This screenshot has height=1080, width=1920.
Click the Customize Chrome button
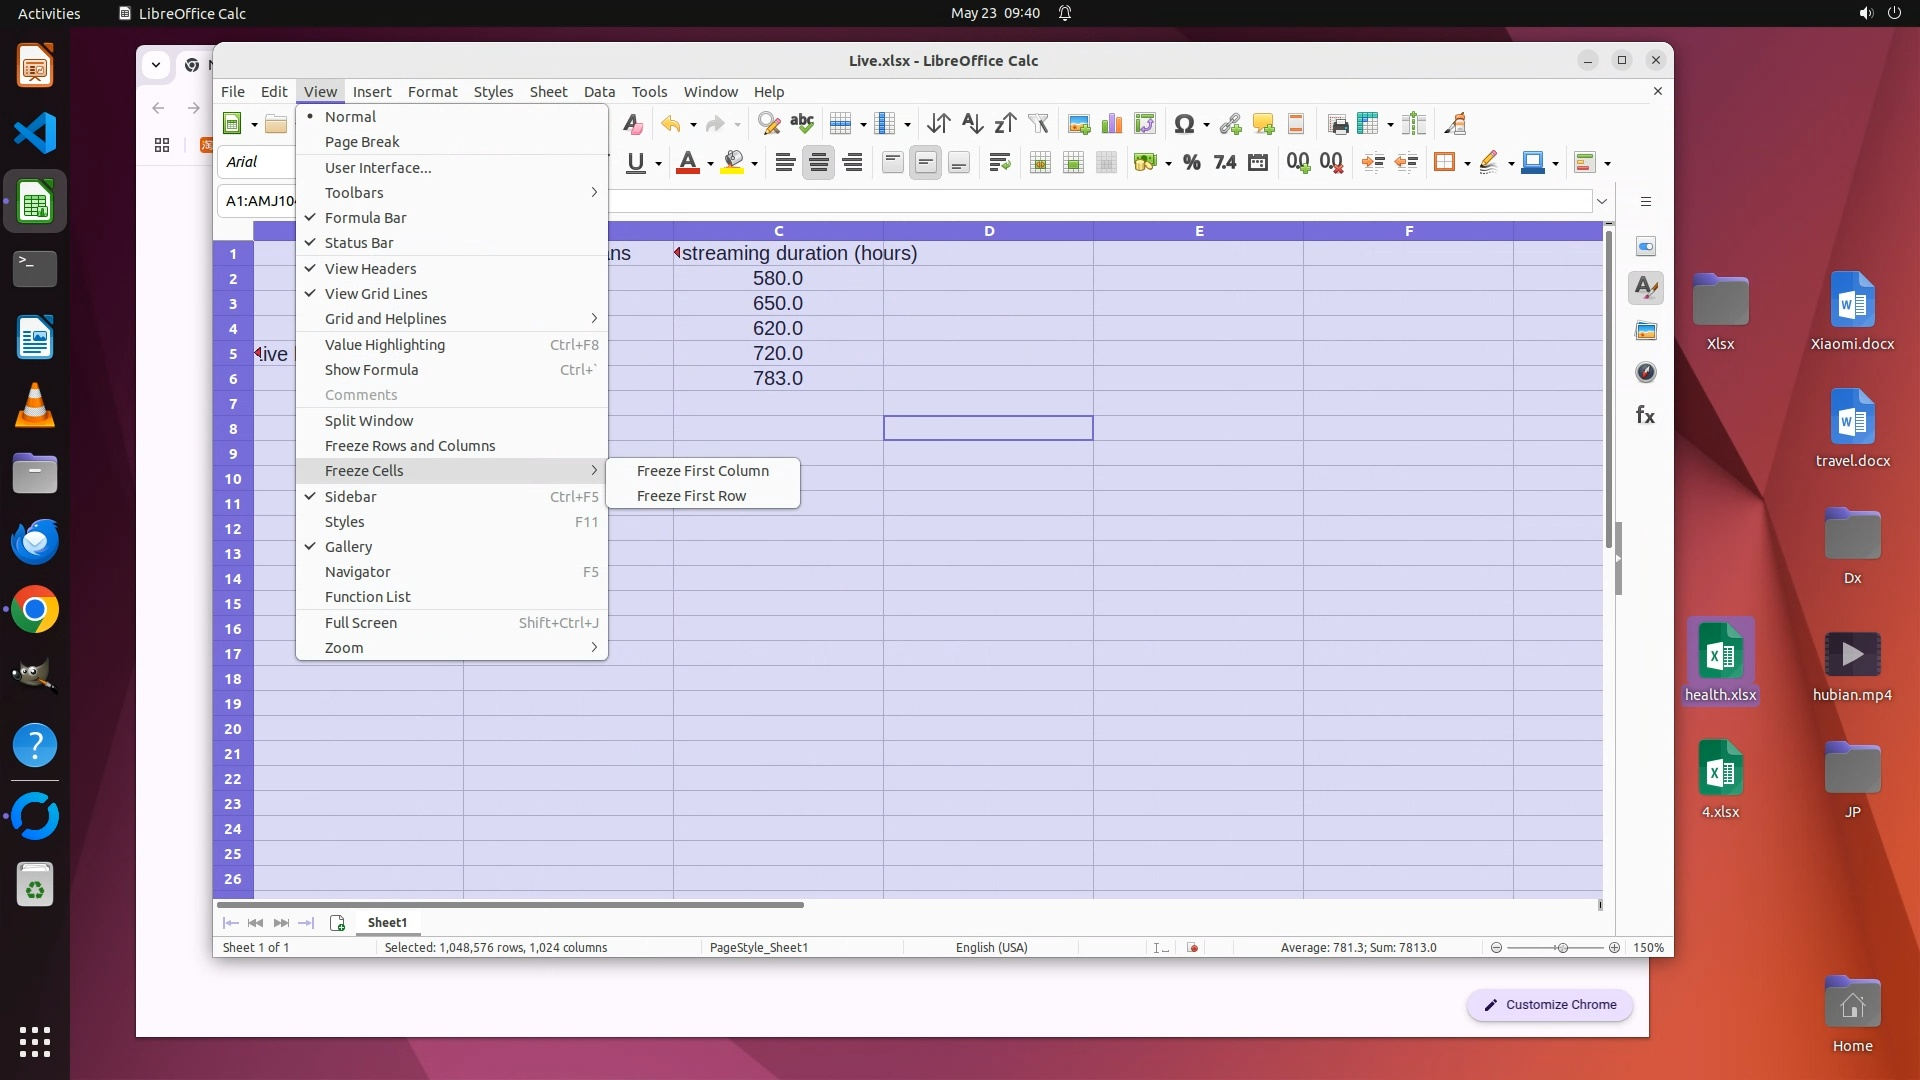pos(1549,1005)
